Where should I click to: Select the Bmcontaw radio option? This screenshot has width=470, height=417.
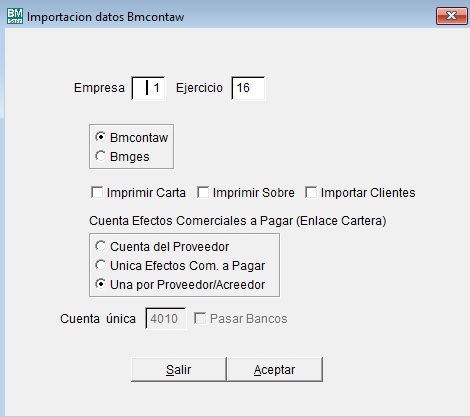[x=100, y=137]
